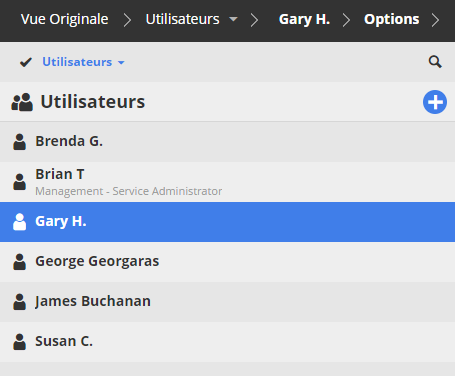Click chevron after Options breadcrumb

click(435, 20)
